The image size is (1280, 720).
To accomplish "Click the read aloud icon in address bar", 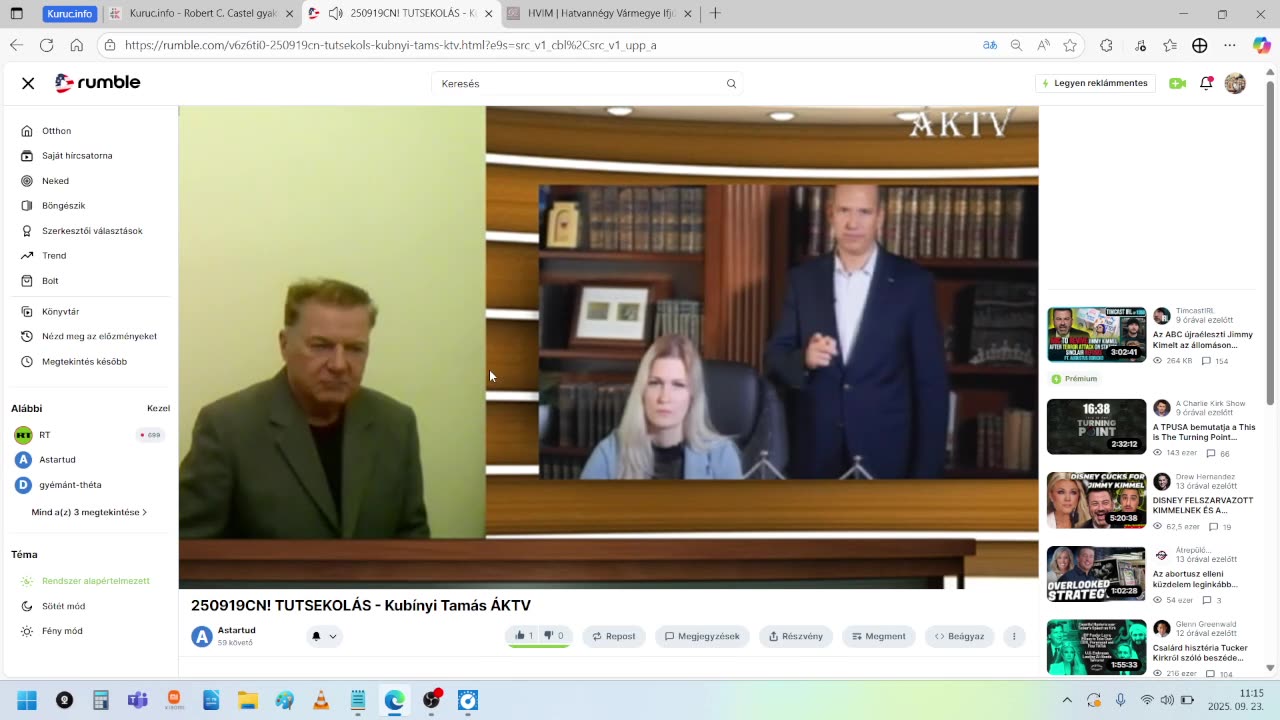I will [1043, 45].
